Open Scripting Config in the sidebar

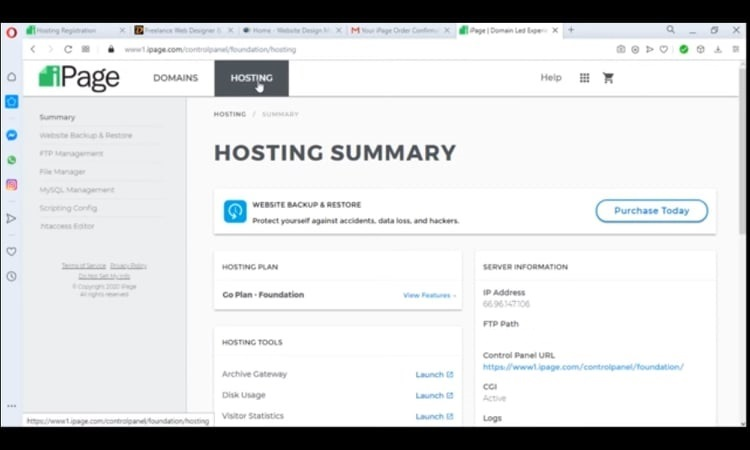[68, 208]
